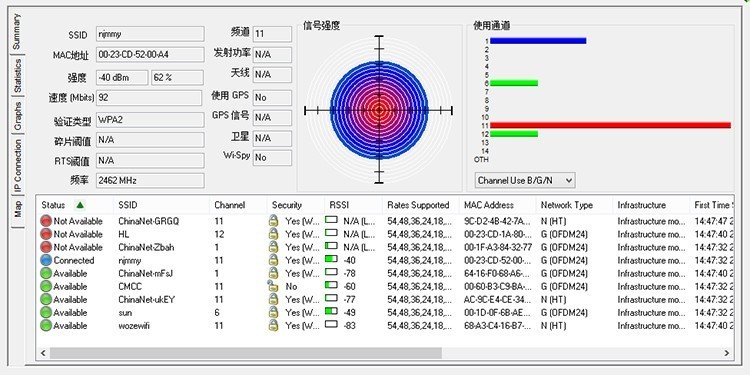Select the ChinaNet-ukEY SSID cell

point(147,300)
